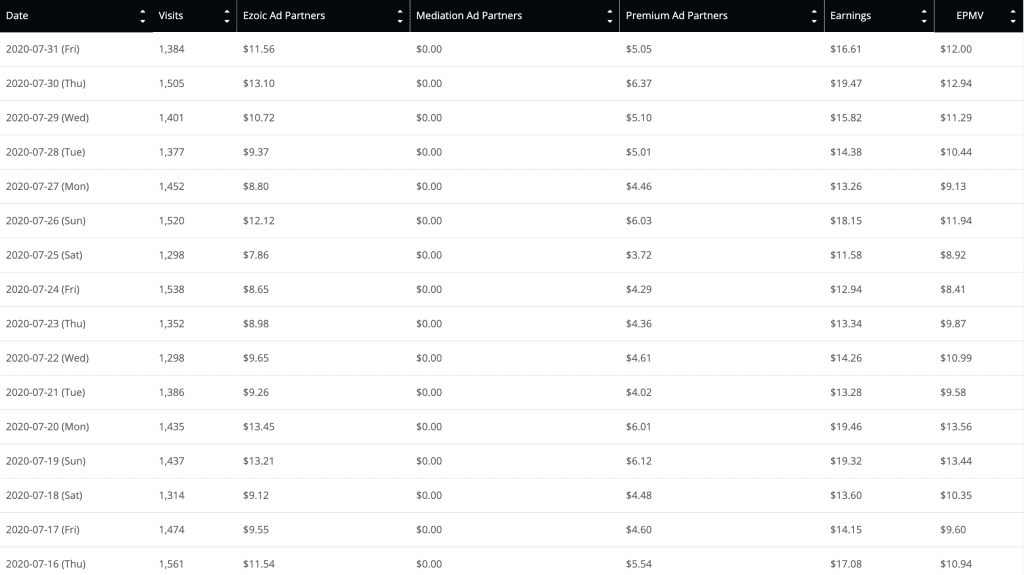
Task: Toggle the Ezoic Ad Partners sort arrows
Action: pos(400,16)
